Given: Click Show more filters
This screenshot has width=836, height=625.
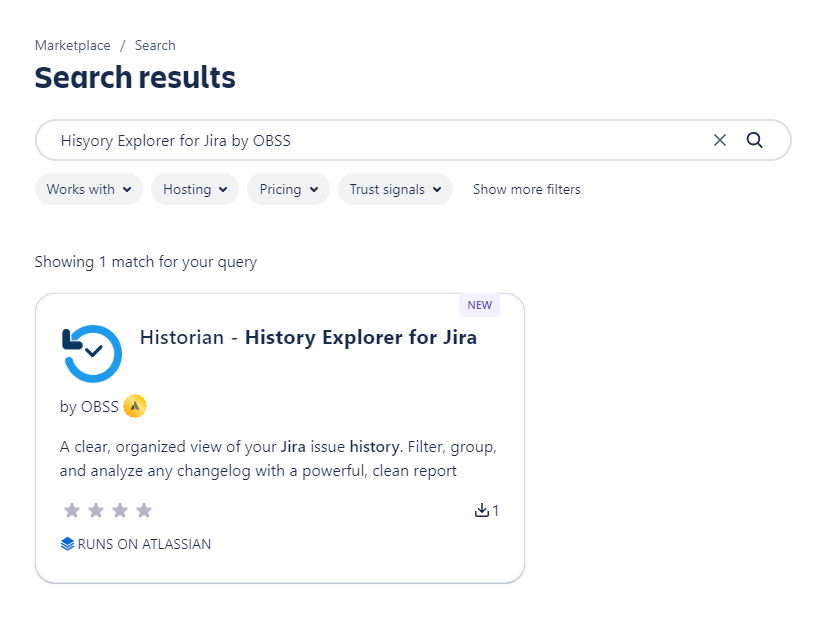Looking at the screenshot, I should coord(526,189).
